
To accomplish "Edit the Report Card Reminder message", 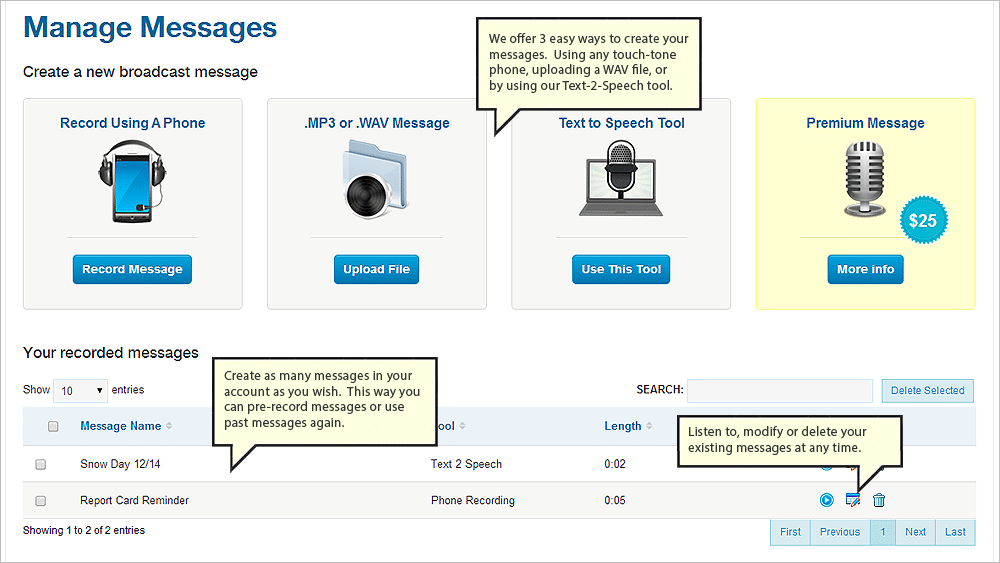I will point(853,500).
